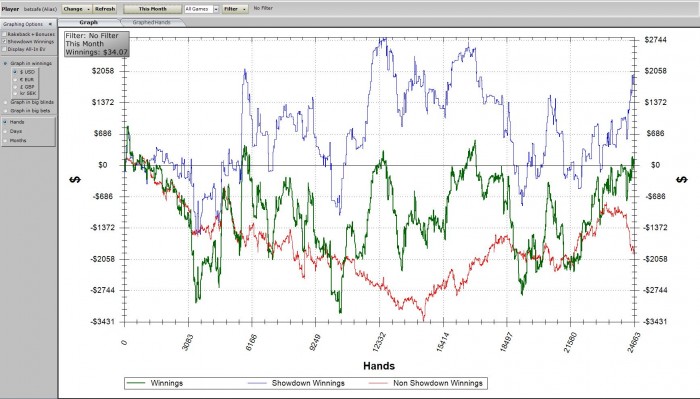Select £ GBP currency radio
Screen dimensions: 700x399
coord(15,87)
